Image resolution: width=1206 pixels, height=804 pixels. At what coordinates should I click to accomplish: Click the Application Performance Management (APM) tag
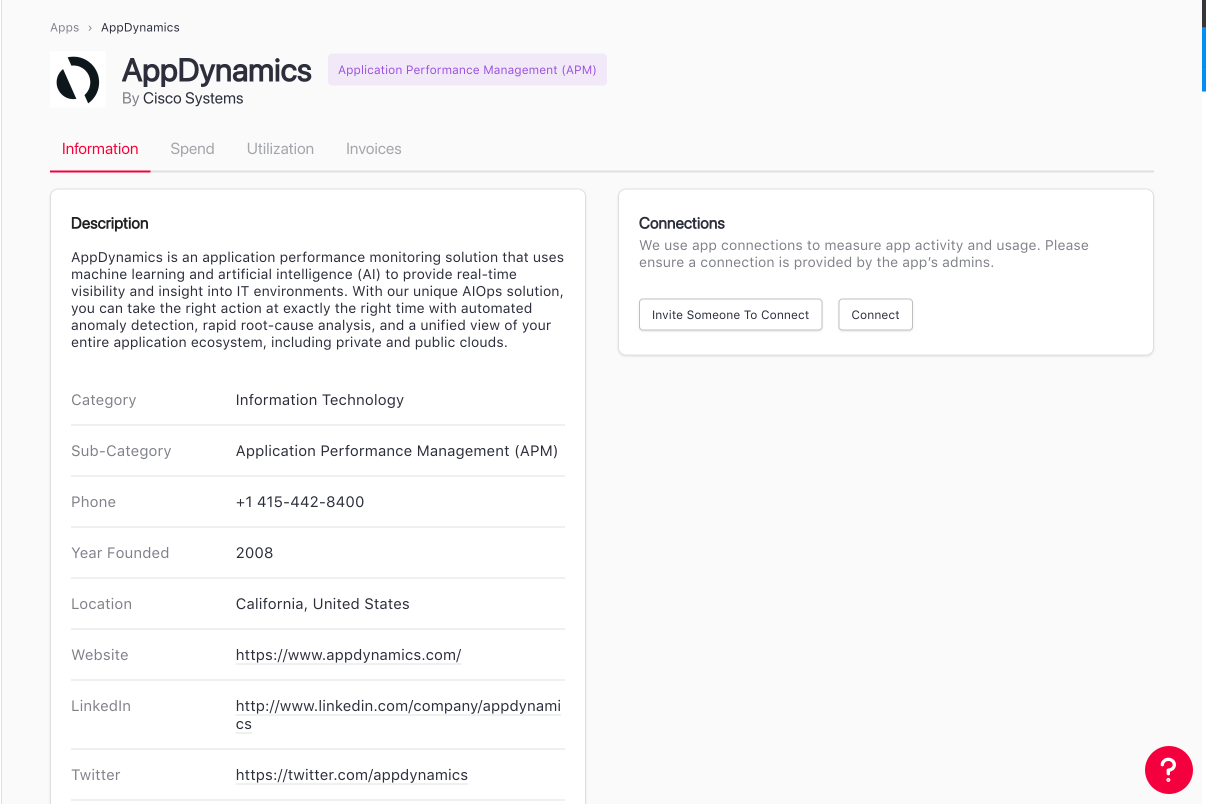467,70
